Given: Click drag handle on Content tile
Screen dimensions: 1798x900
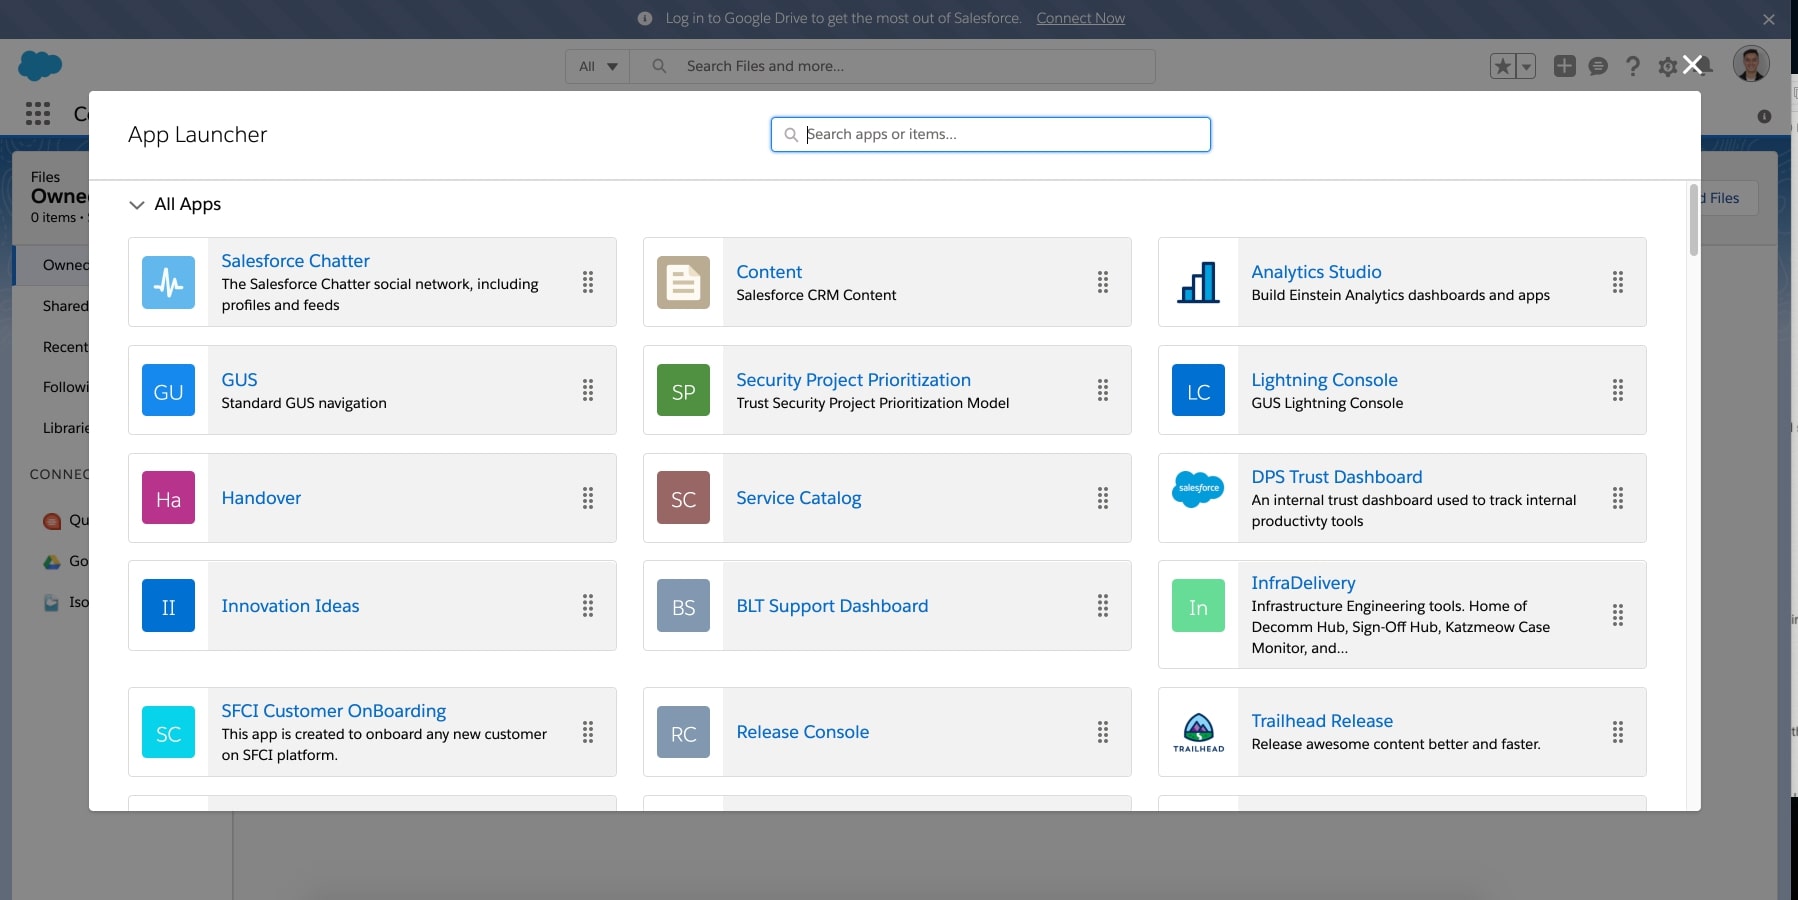Looking at the screenshot, I should 1103,282.
